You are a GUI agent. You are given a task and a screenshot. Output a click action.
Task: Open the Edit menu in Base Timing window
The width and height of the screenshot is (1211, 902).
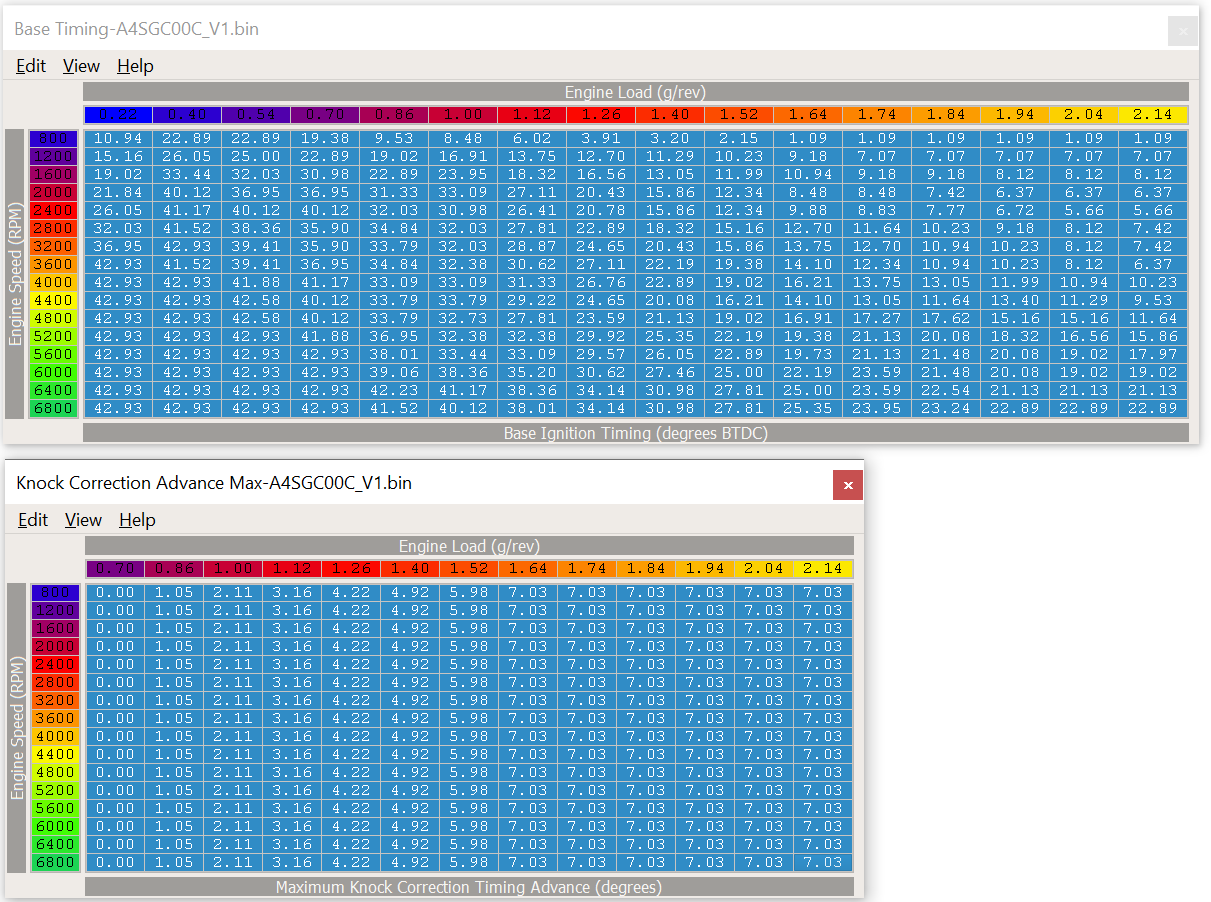(31, 66)
